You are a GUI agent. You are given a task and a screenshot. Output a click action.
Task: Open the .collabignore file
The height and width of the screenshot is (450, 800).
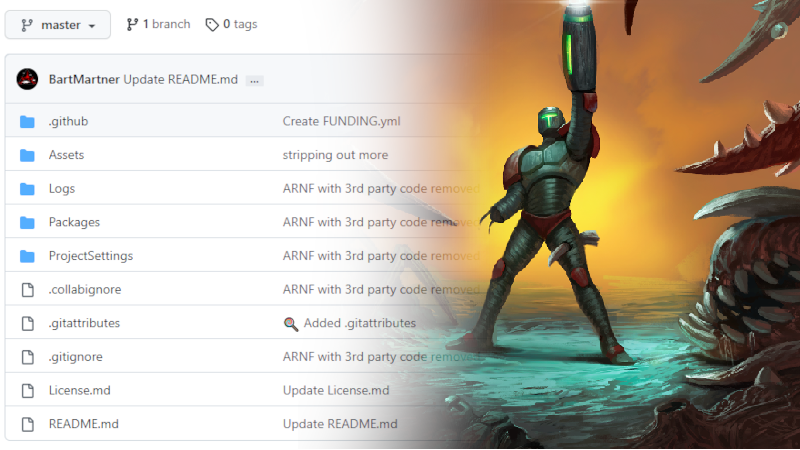[85, 290]
